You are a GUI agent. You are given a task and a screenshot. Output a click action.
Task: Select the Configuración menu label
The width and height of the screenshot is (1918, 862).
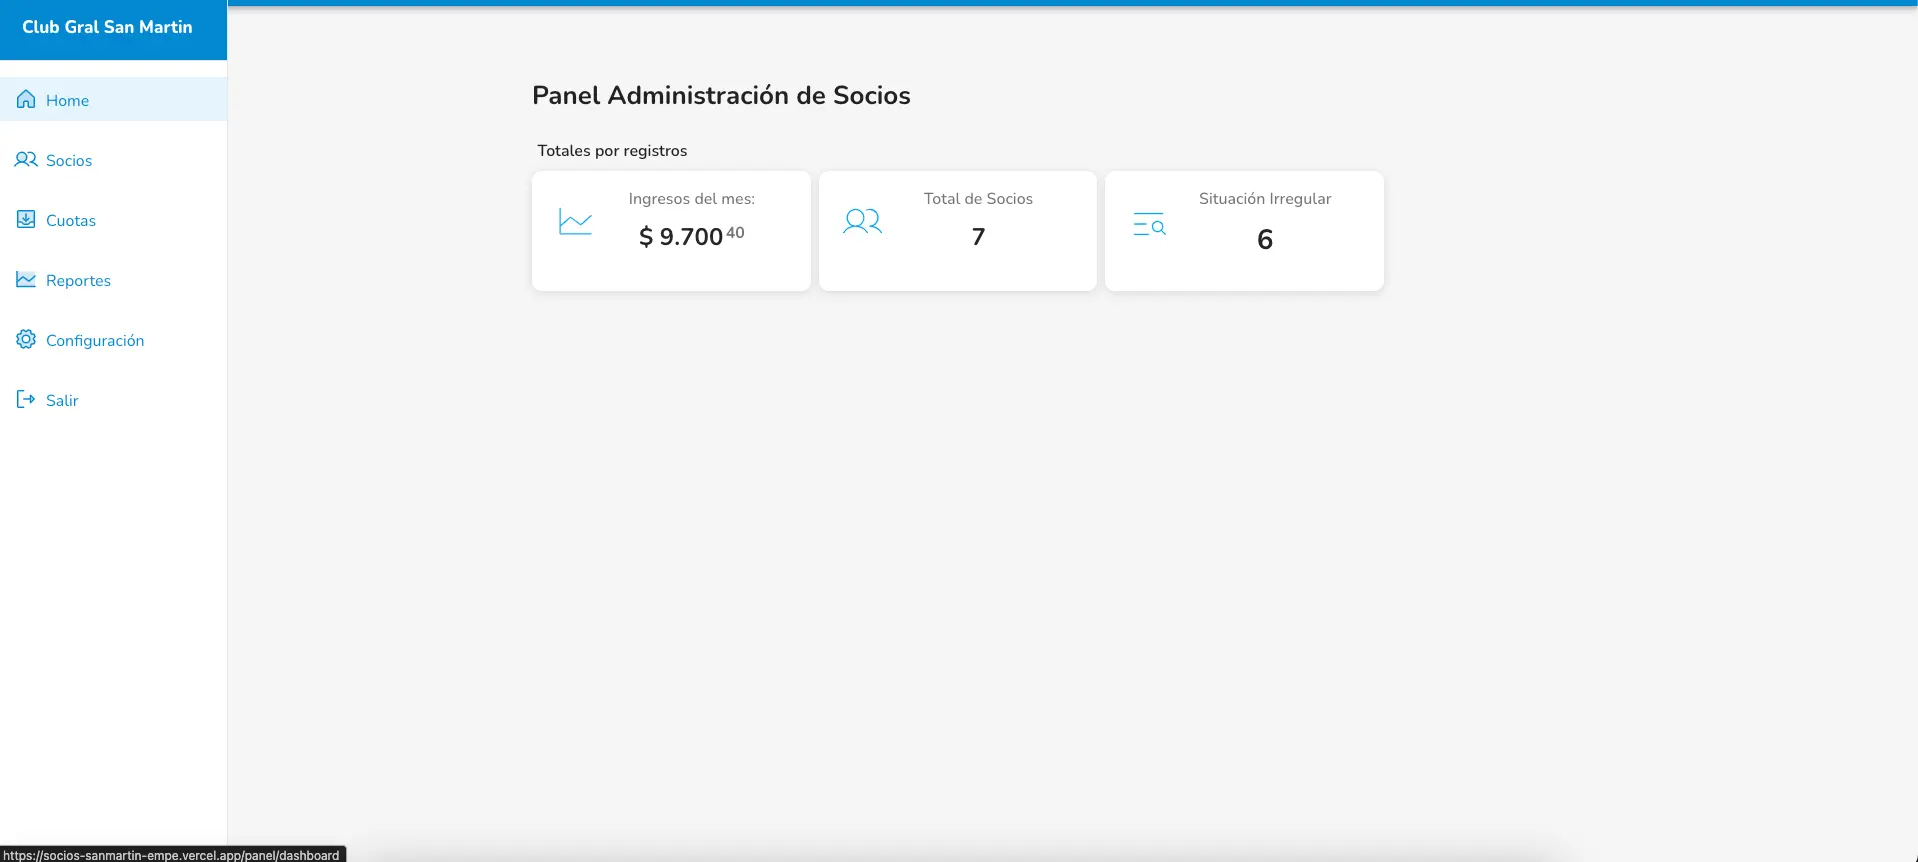[x=95, y=341]
